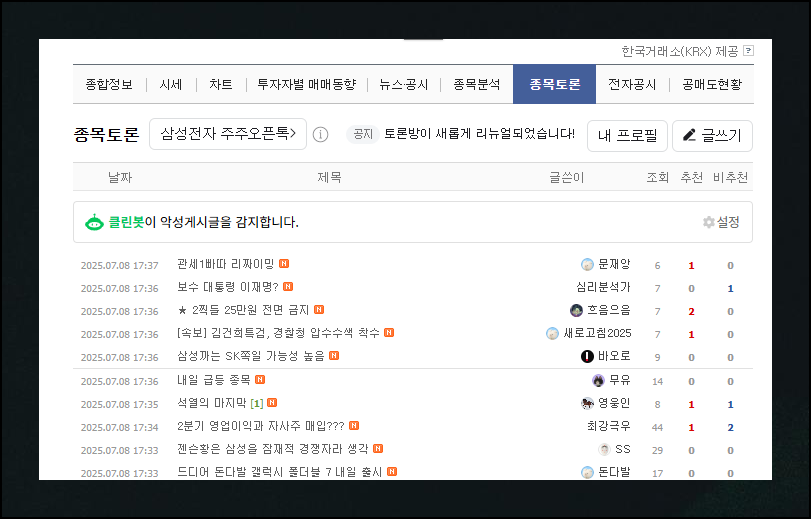Viewport: 811px width, 519px height.
Task: Click author name 새로고침2025
Action: 597,333
